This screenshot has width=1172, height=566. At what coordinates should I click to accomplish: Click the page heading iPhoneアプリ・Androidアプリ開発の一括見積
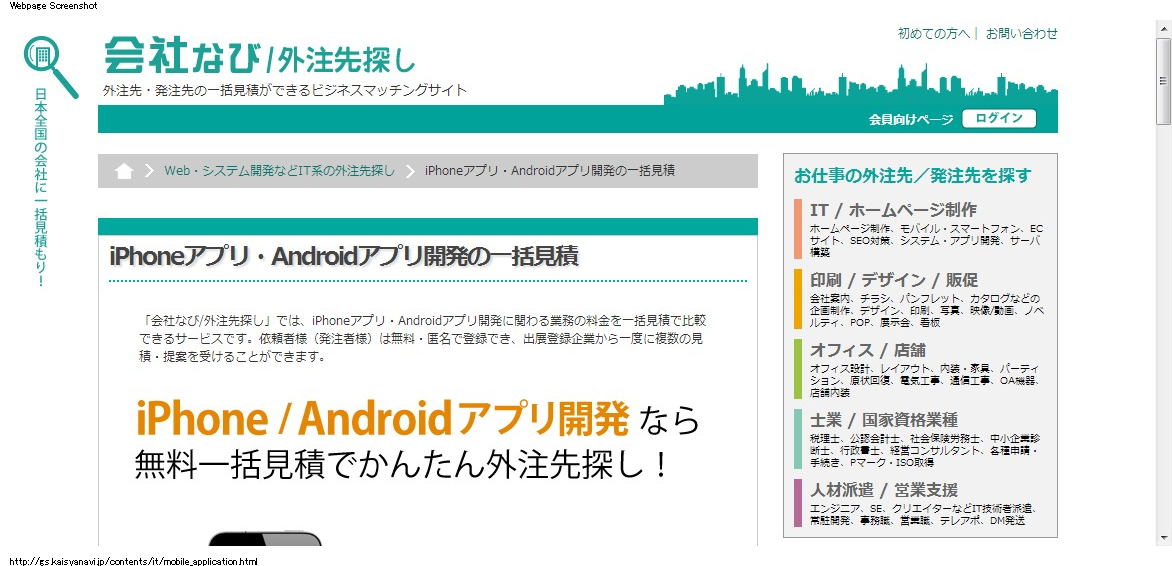(344, 256)
